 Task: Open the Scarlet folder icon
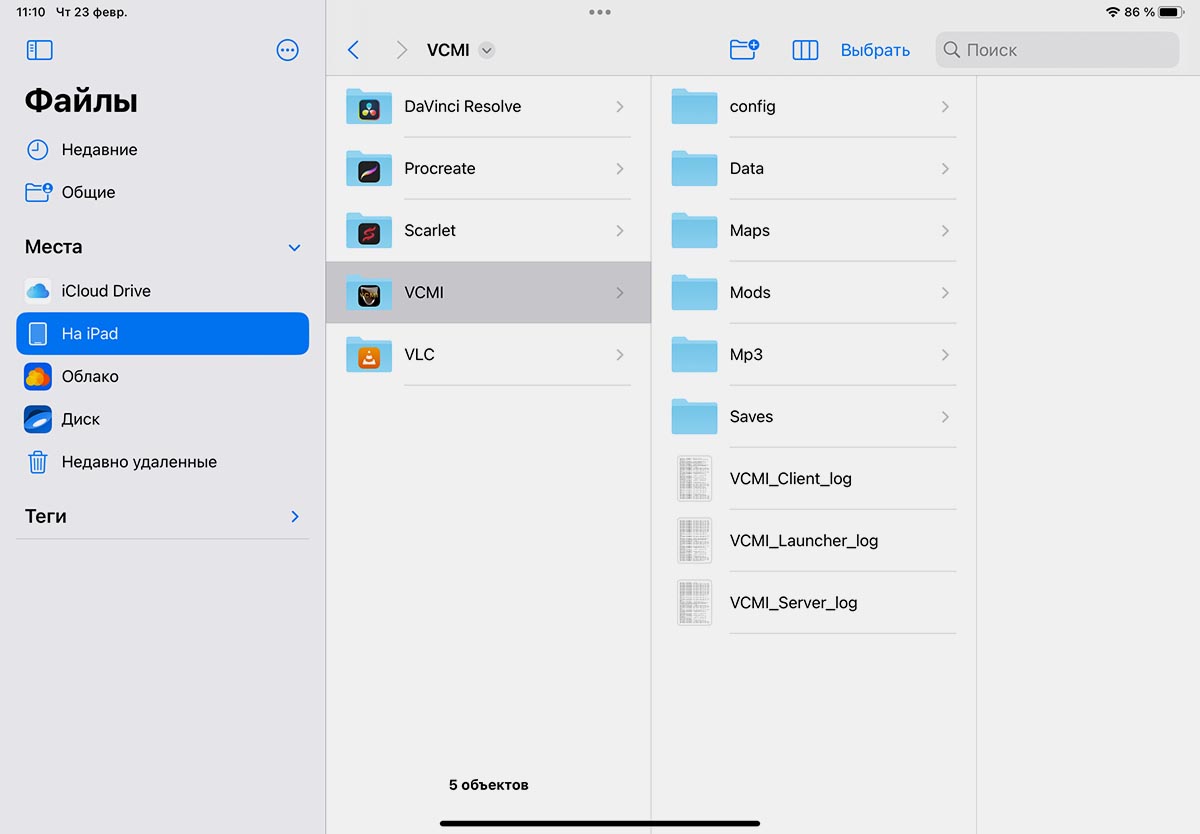pyautogui.click(x=368, y=230)
